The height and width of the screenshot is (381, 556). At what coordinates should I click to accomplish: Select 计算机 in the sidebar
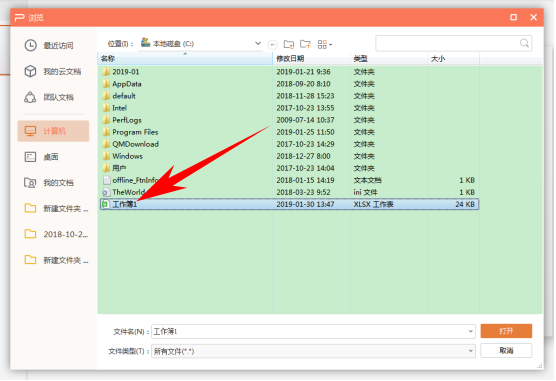point(53,131)
